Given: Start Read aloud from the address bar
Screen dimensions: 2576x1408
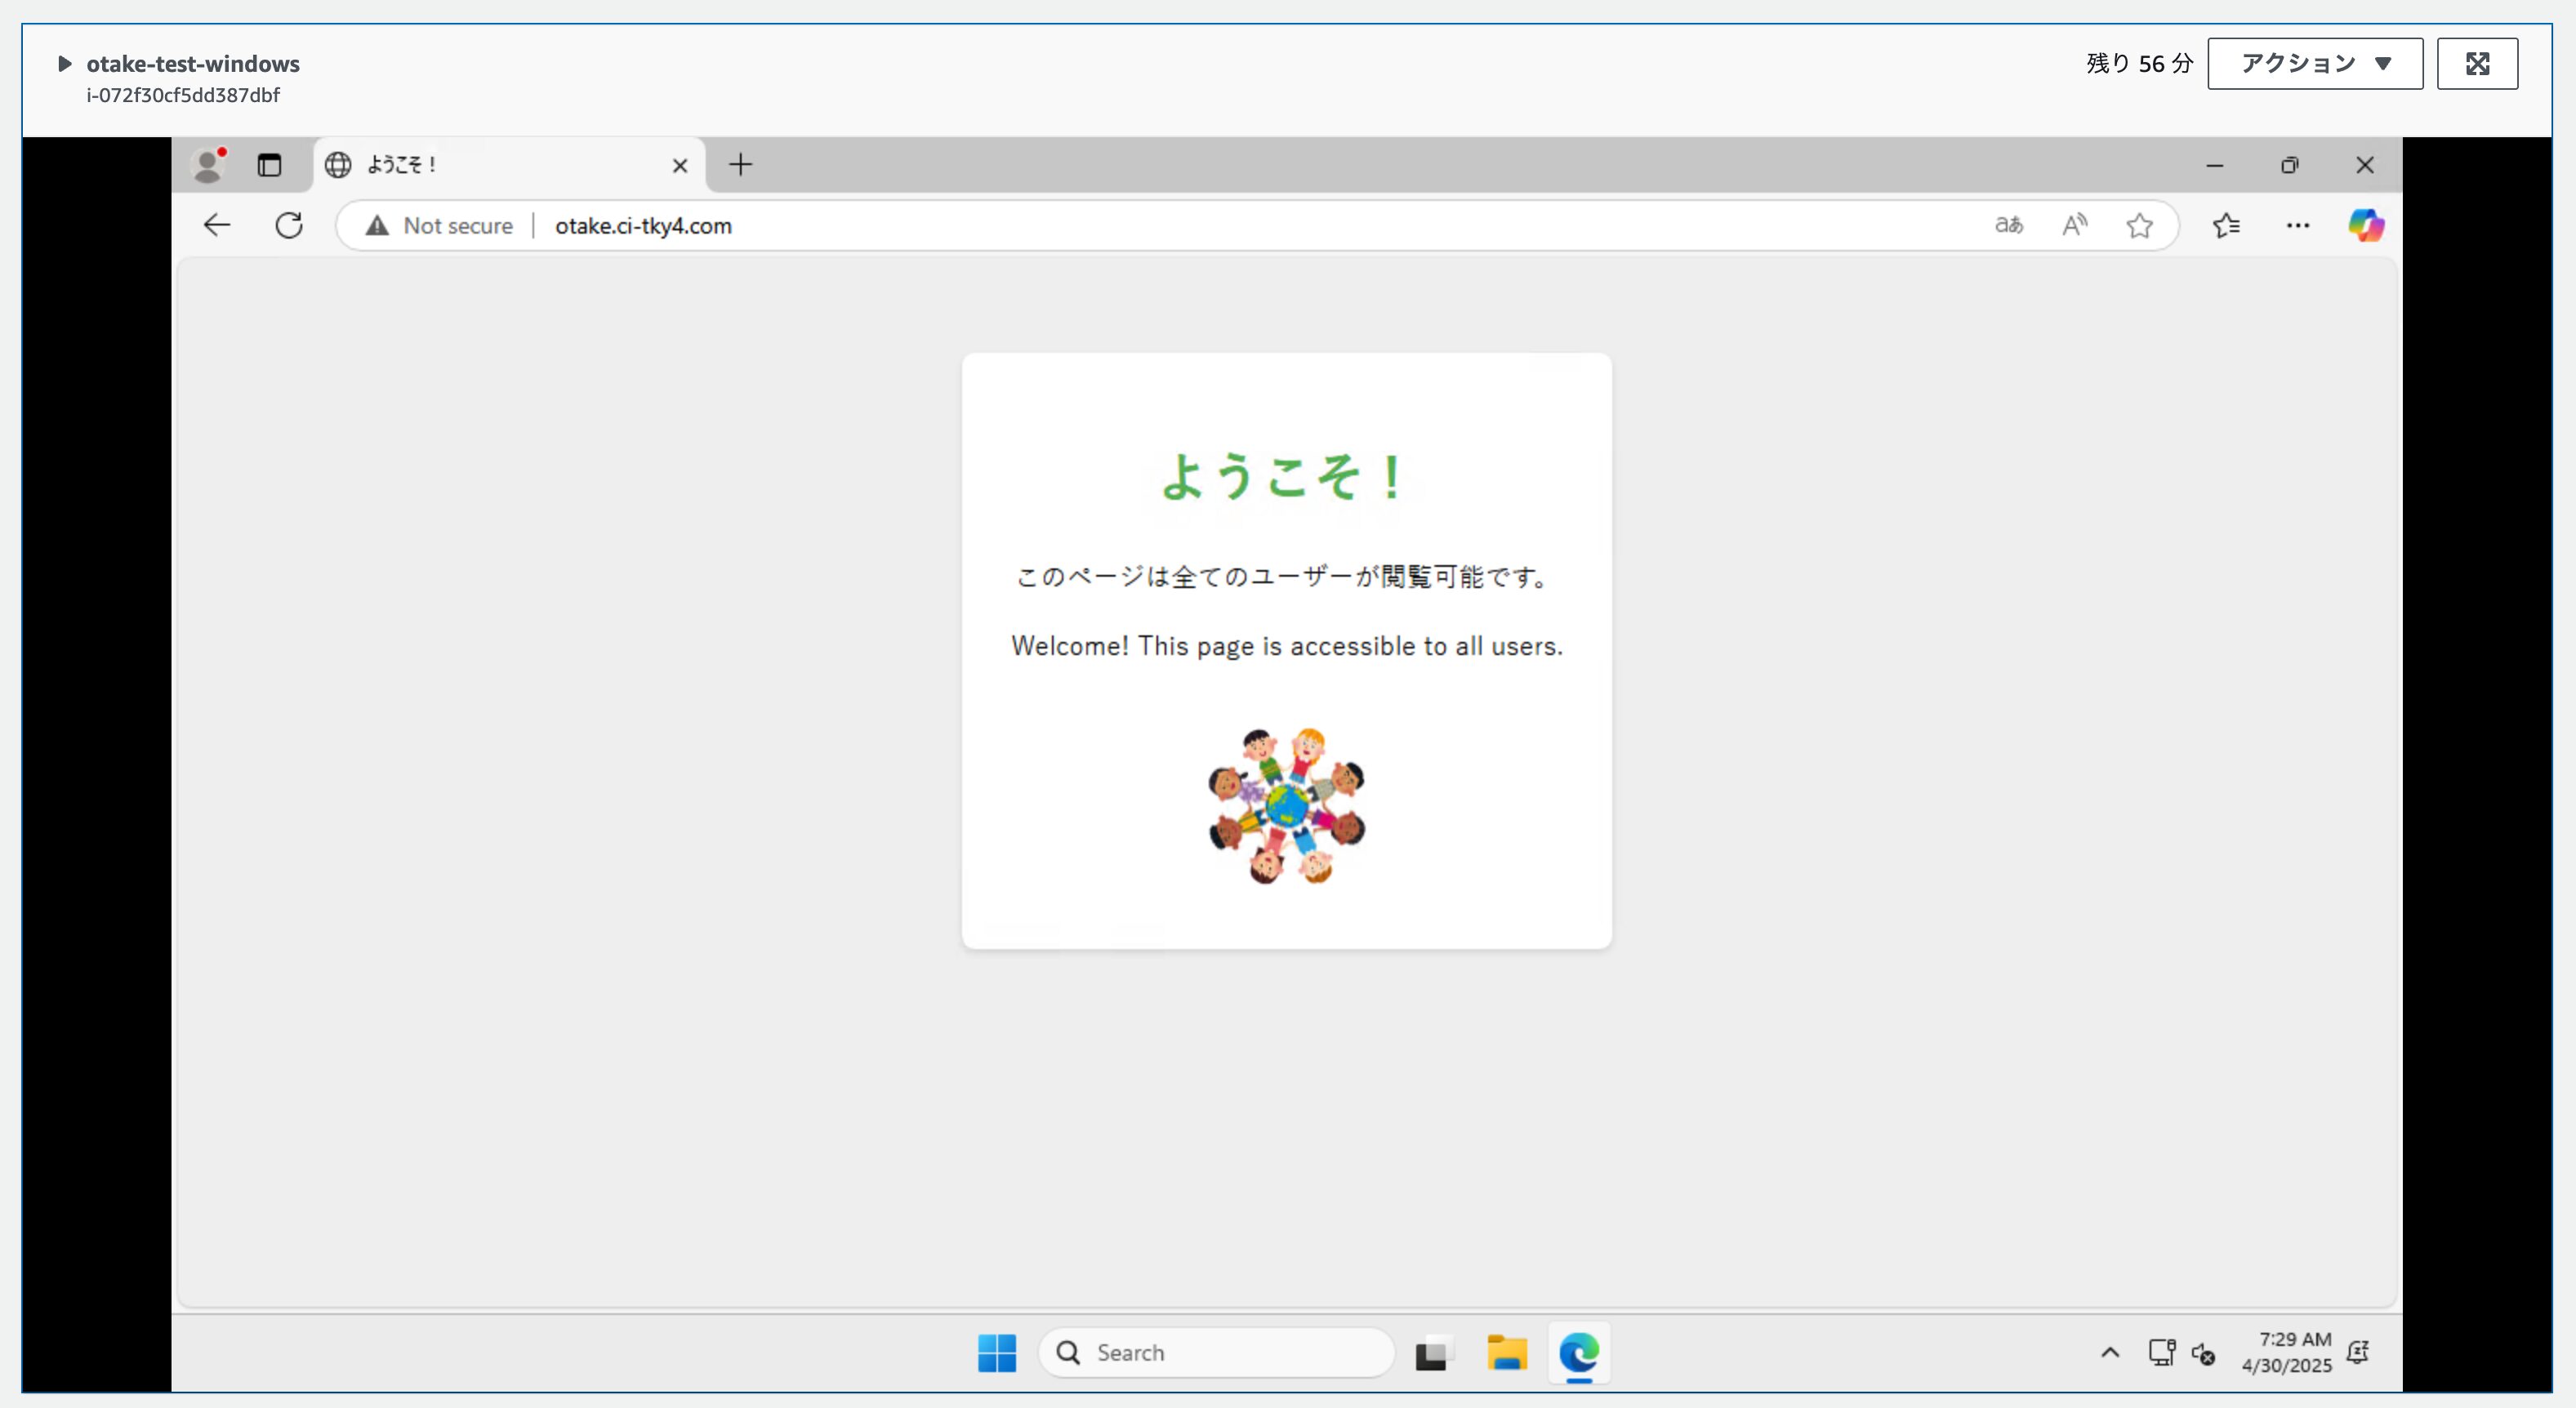Looking at the screenshot, I should [x=2074, y=226].
